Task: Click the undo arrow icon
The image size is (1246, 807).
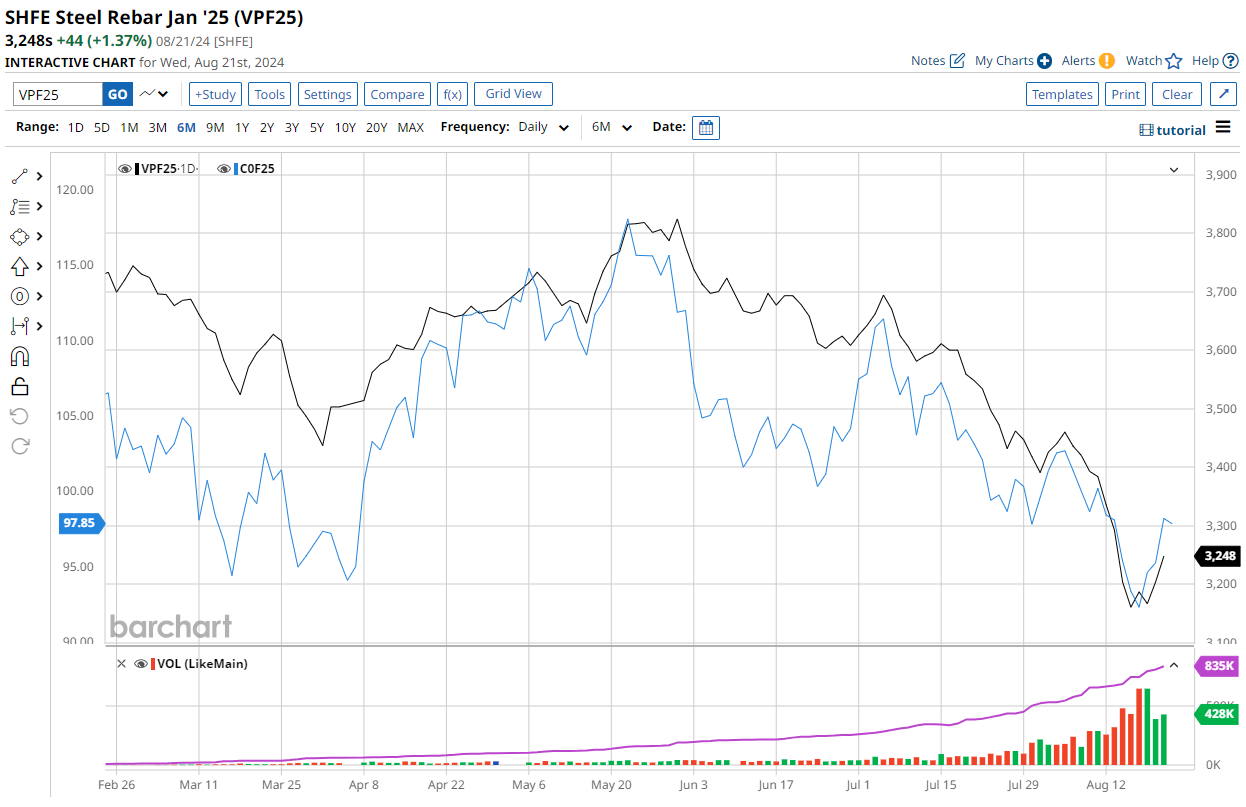Action: (20, 416)
